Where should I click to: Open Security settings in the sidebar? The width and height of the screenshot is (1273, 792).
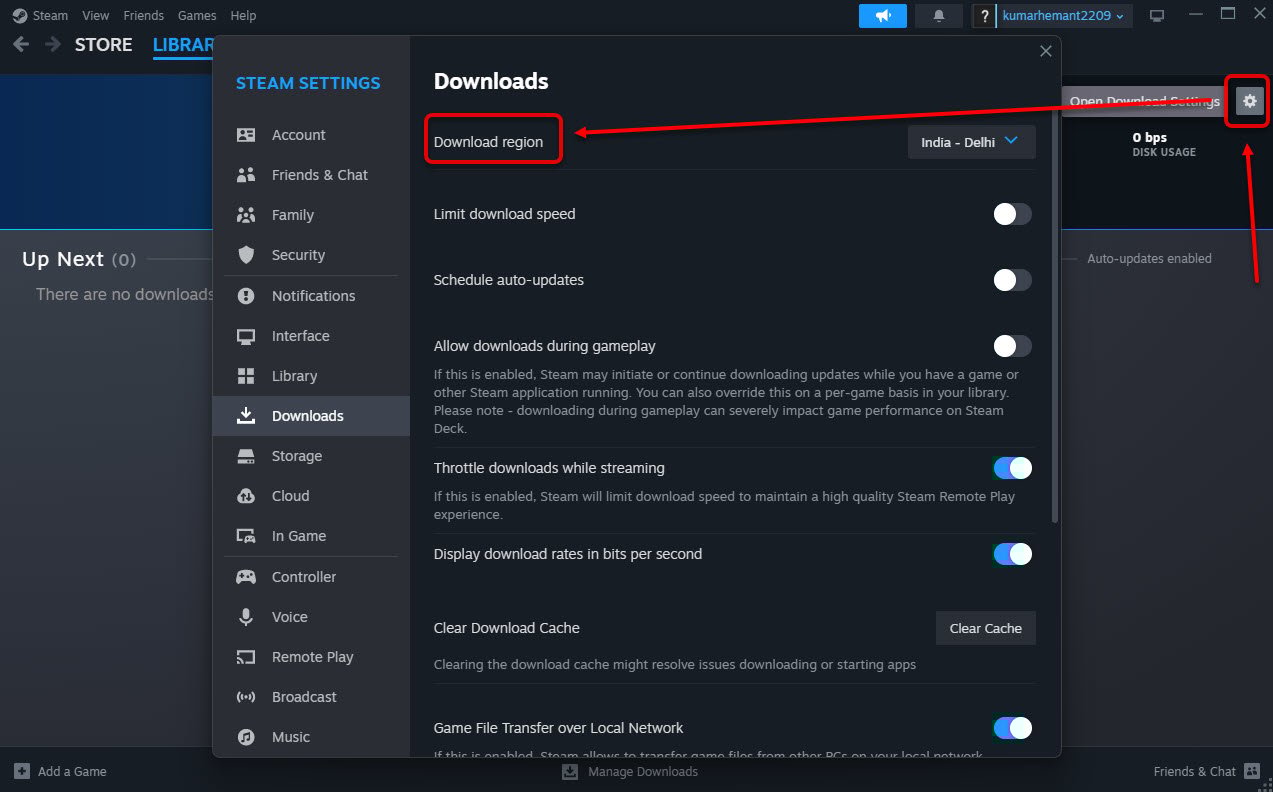pyautogui.click(x=298, y=255)
